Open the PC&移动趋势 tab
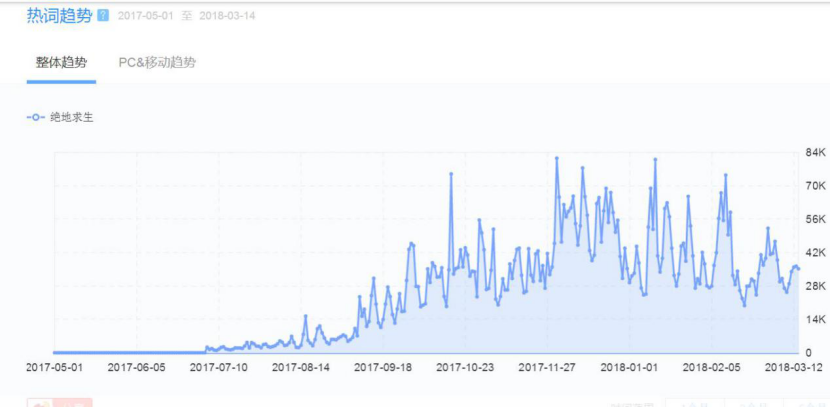Screen dimensions: 830x408 (x=157, y=62)
